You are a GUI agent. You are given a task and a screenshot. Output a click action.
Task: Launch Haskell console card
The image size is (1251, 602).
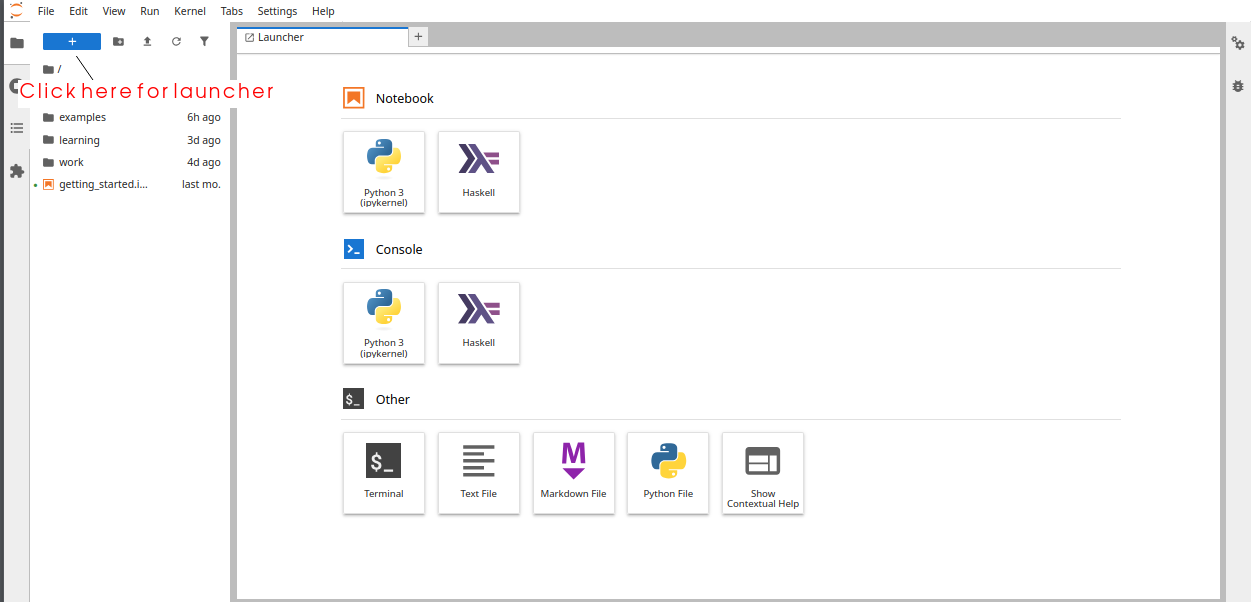479,323
